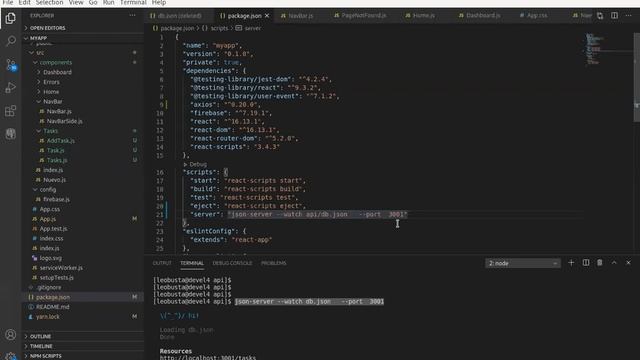Click the Debug code lens above scripts
This screenshot has height=360, width=640.
(198, 164)
